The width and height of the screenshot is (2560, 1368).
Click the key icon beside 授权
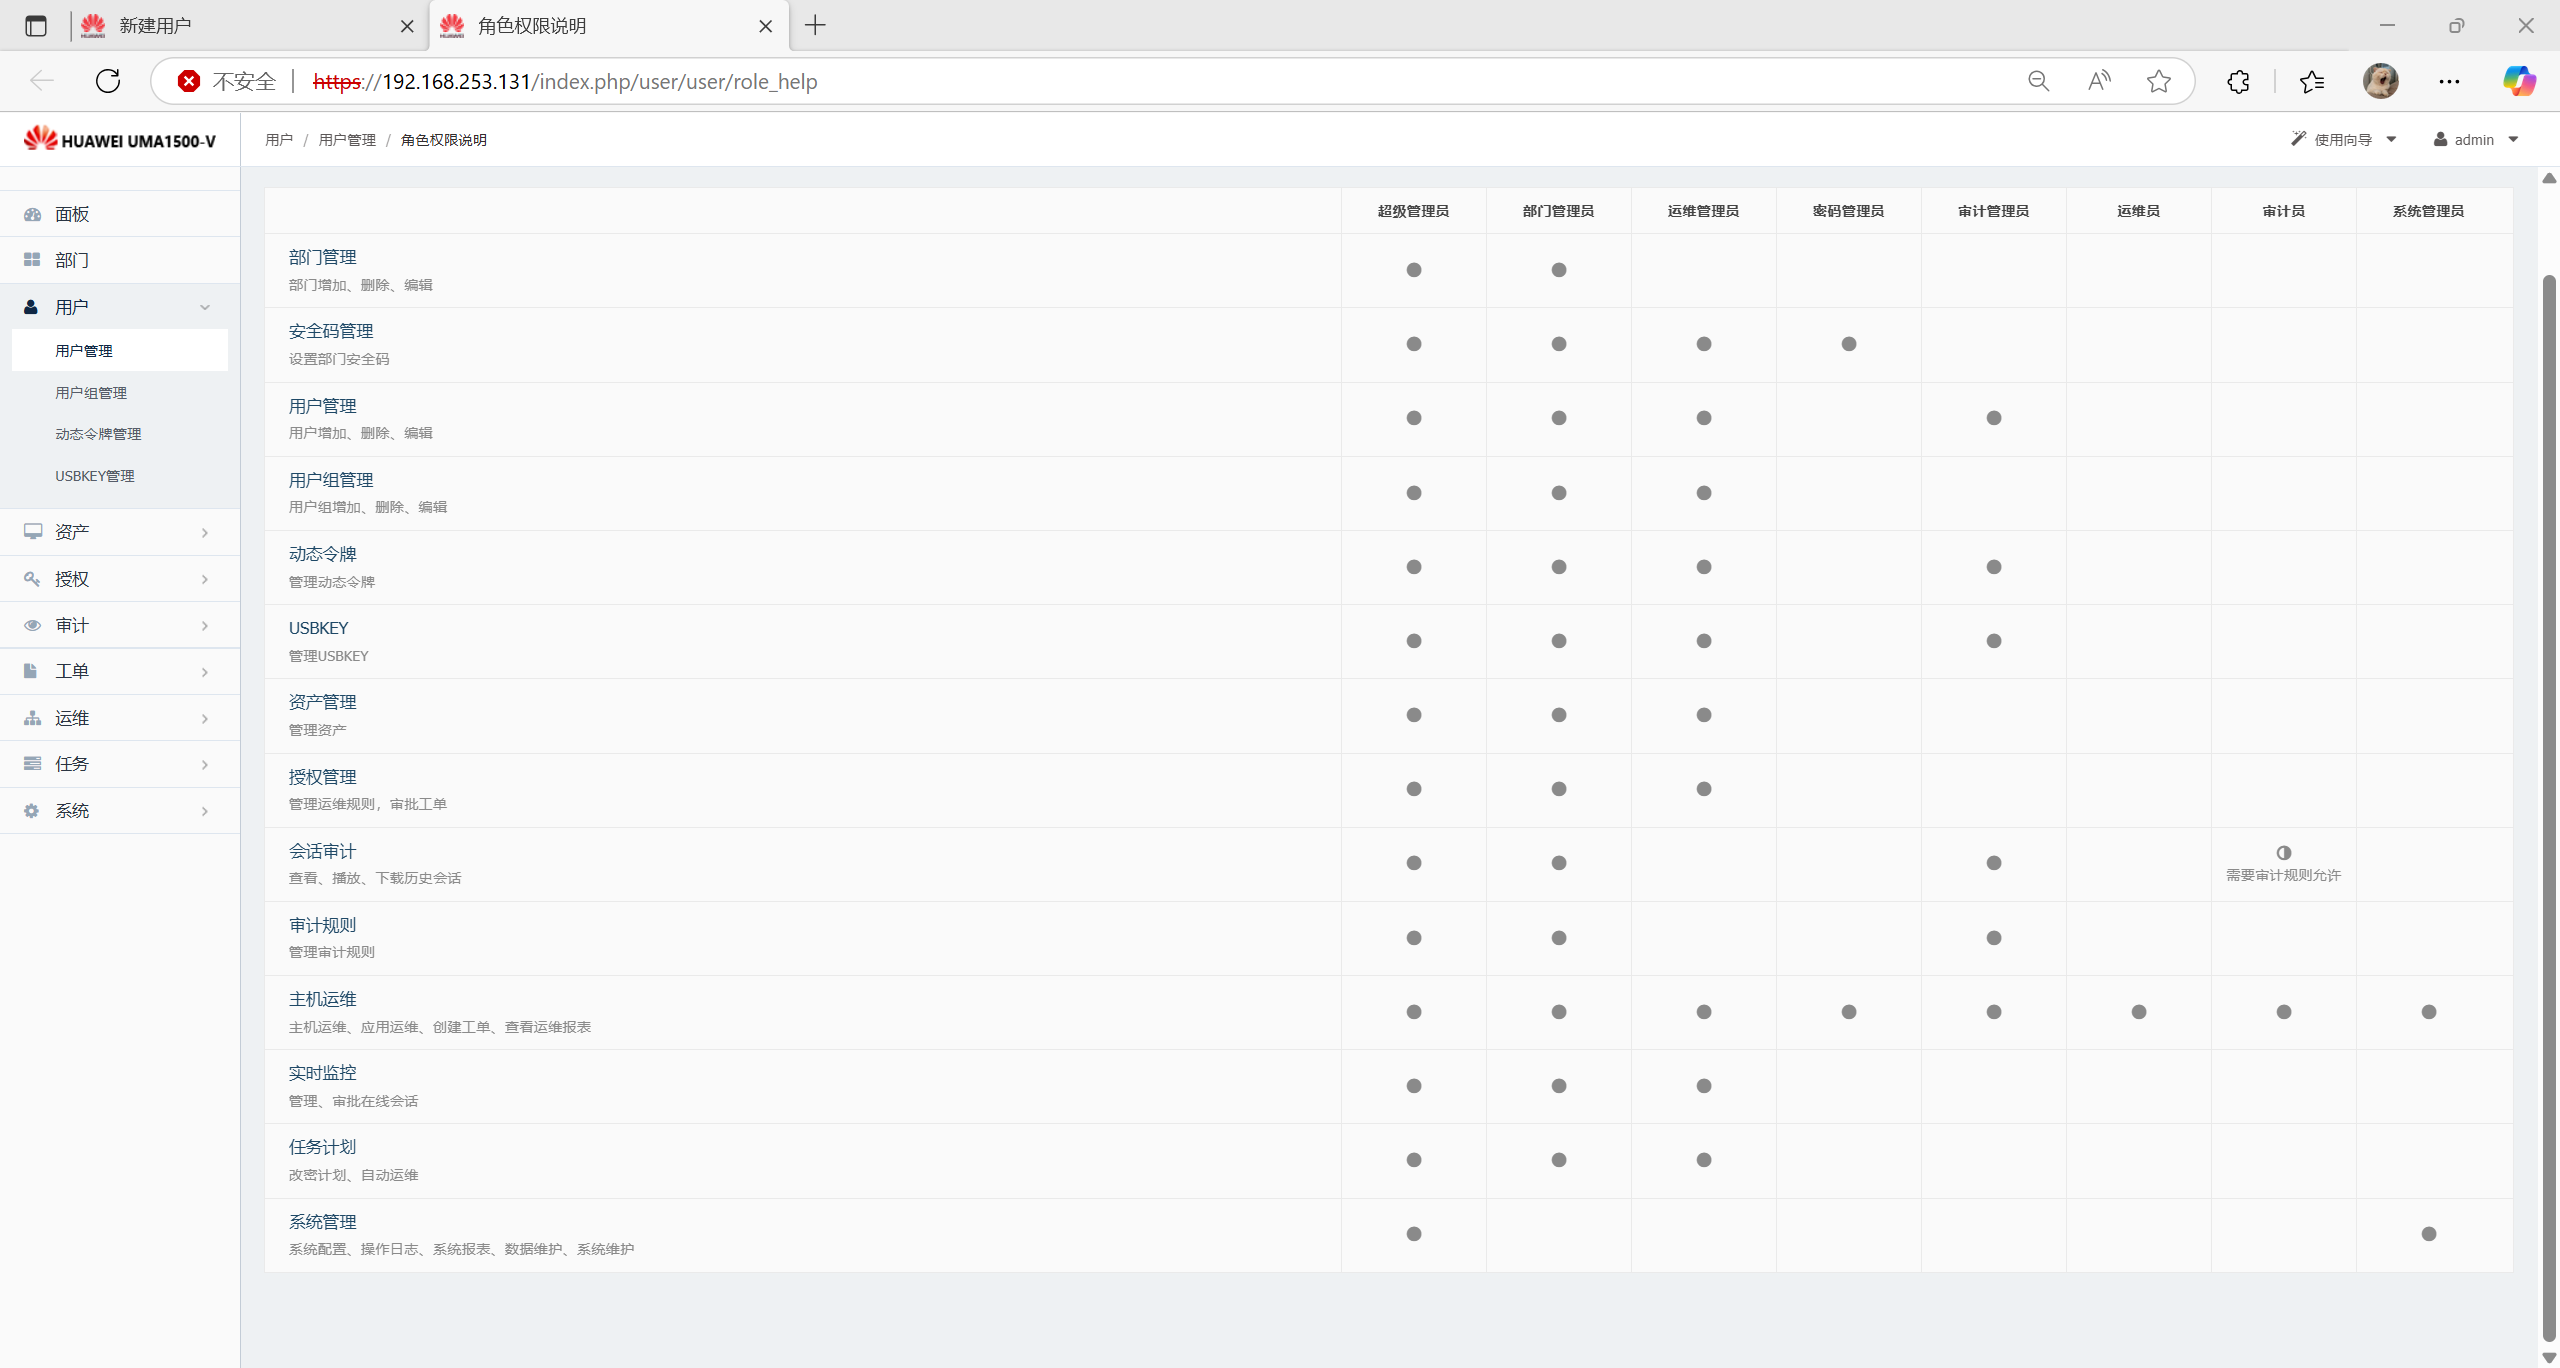coord(32,579)
